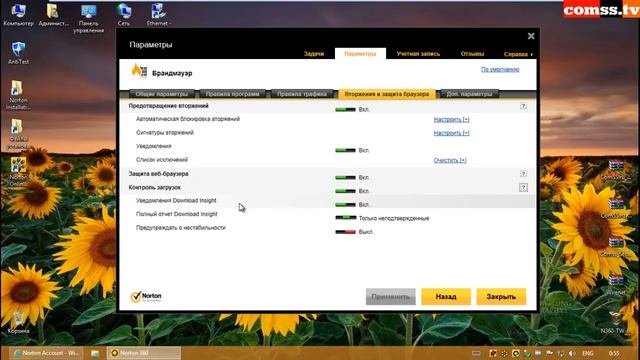The height and width of the screenshot is (360, 640).
Task: Click the Применить button
Action: pyautogui.click(x=391, y=297)
